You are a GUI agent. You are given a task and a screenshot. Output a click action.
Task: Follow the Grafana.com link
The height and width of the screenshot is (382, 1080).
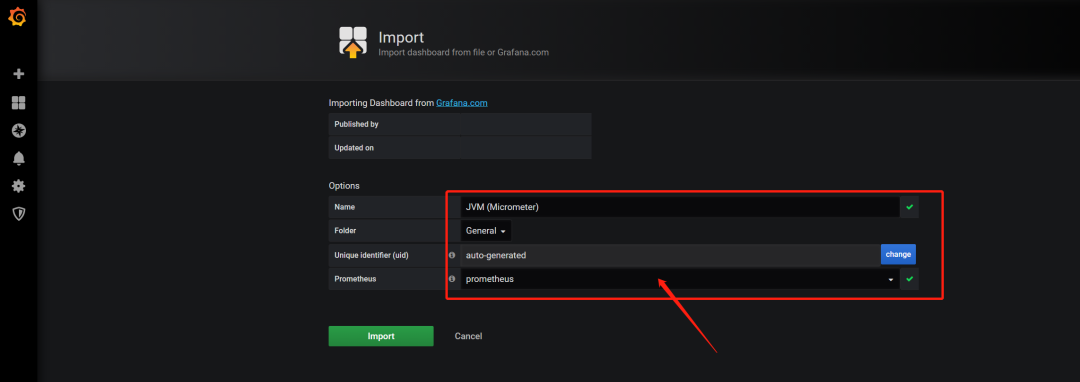pos(461,103)
